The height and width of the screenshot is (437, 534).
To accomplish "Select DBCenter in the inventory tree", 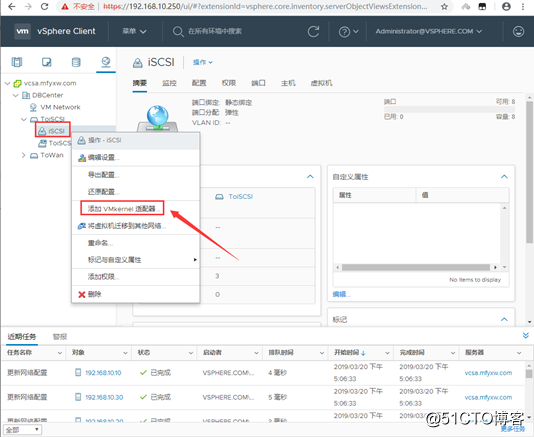I will (x=47, y=95).
